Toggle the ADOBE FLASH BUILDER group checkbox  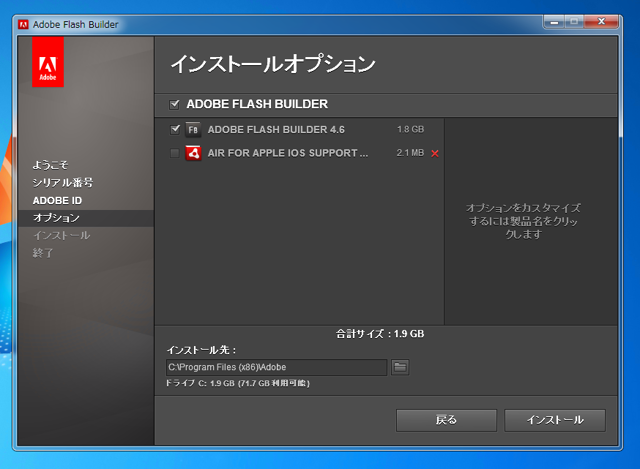pyautogui.click(x=174, y=104)
